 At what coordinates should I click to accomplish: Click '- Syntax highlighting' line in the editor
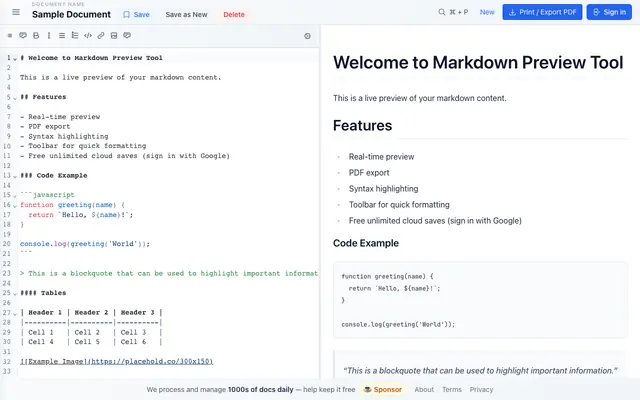pyautogui.click(x=64, y=136)
